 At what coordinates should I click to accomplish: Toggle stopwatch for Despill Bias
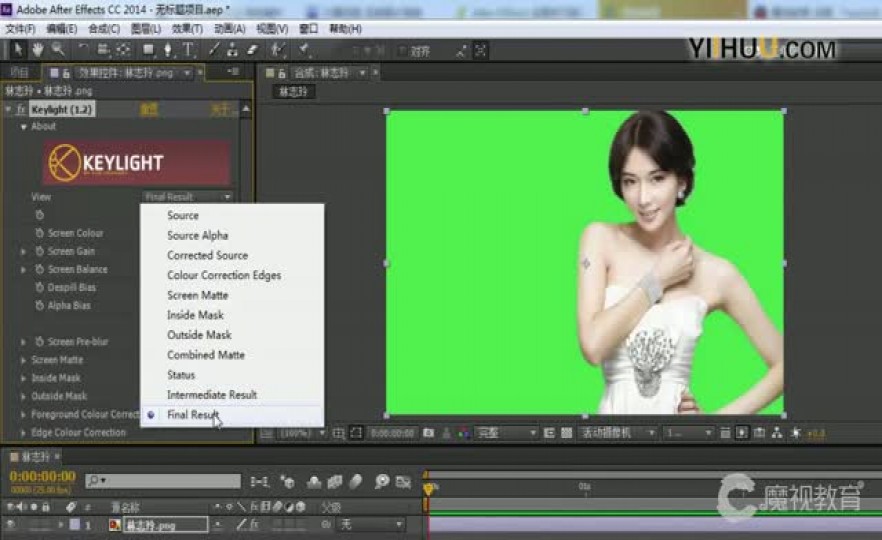[39, 287]
